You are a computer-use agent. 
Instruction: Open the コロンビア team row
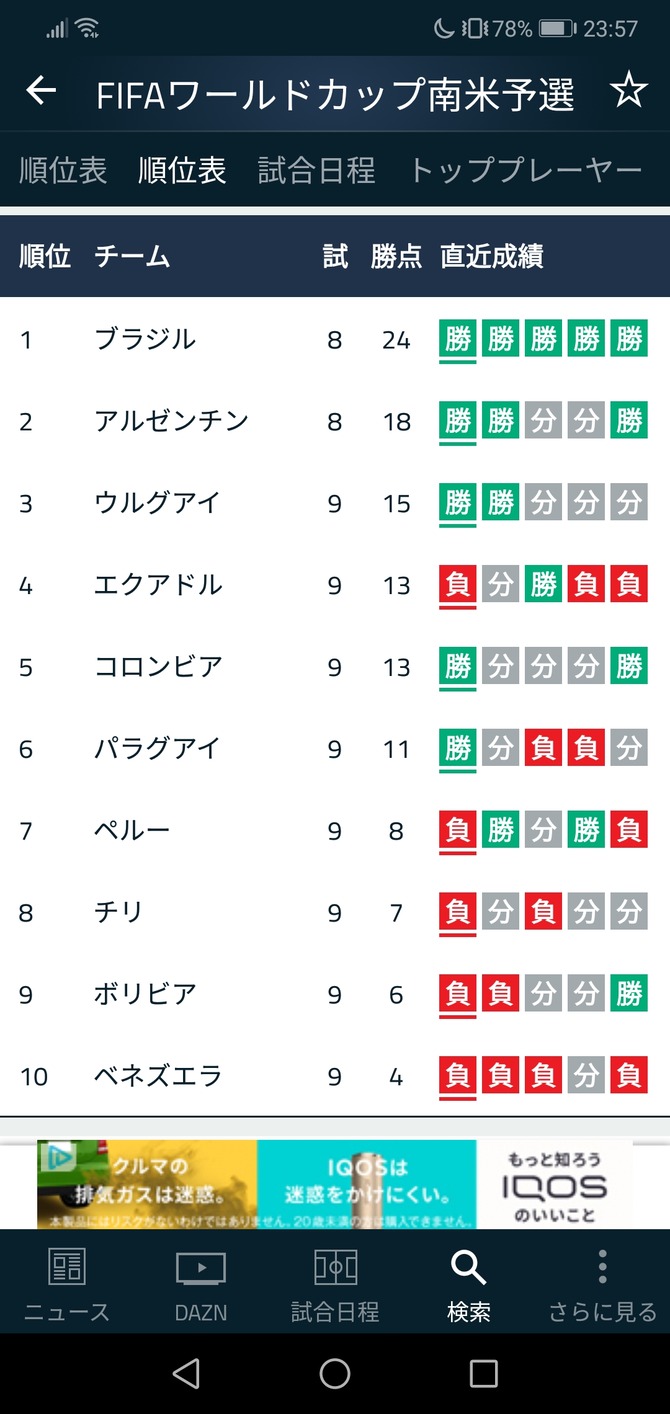(335, 666)
